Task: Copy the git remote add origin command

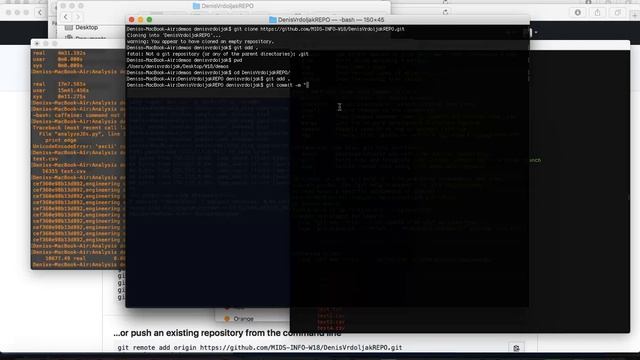Action: pos(516,348)
